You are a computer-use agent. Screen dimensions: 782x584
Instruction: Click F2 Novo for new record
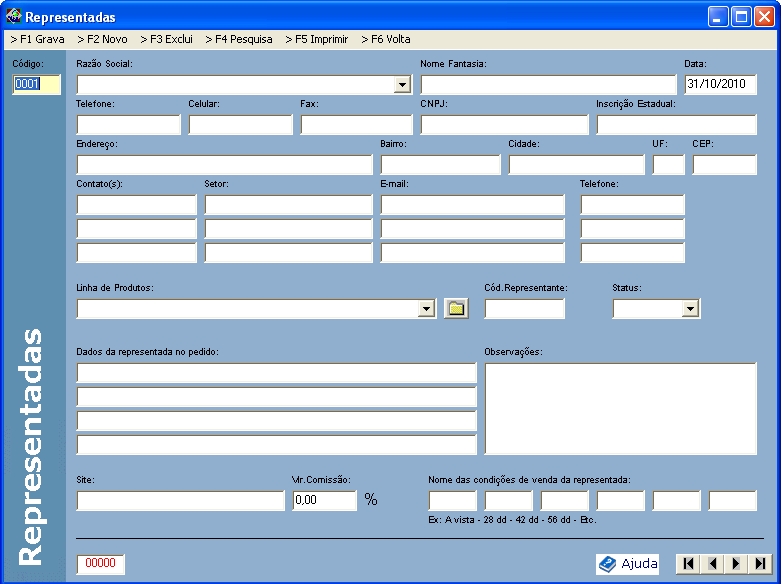pyautogui.click(x=102, y=39)
